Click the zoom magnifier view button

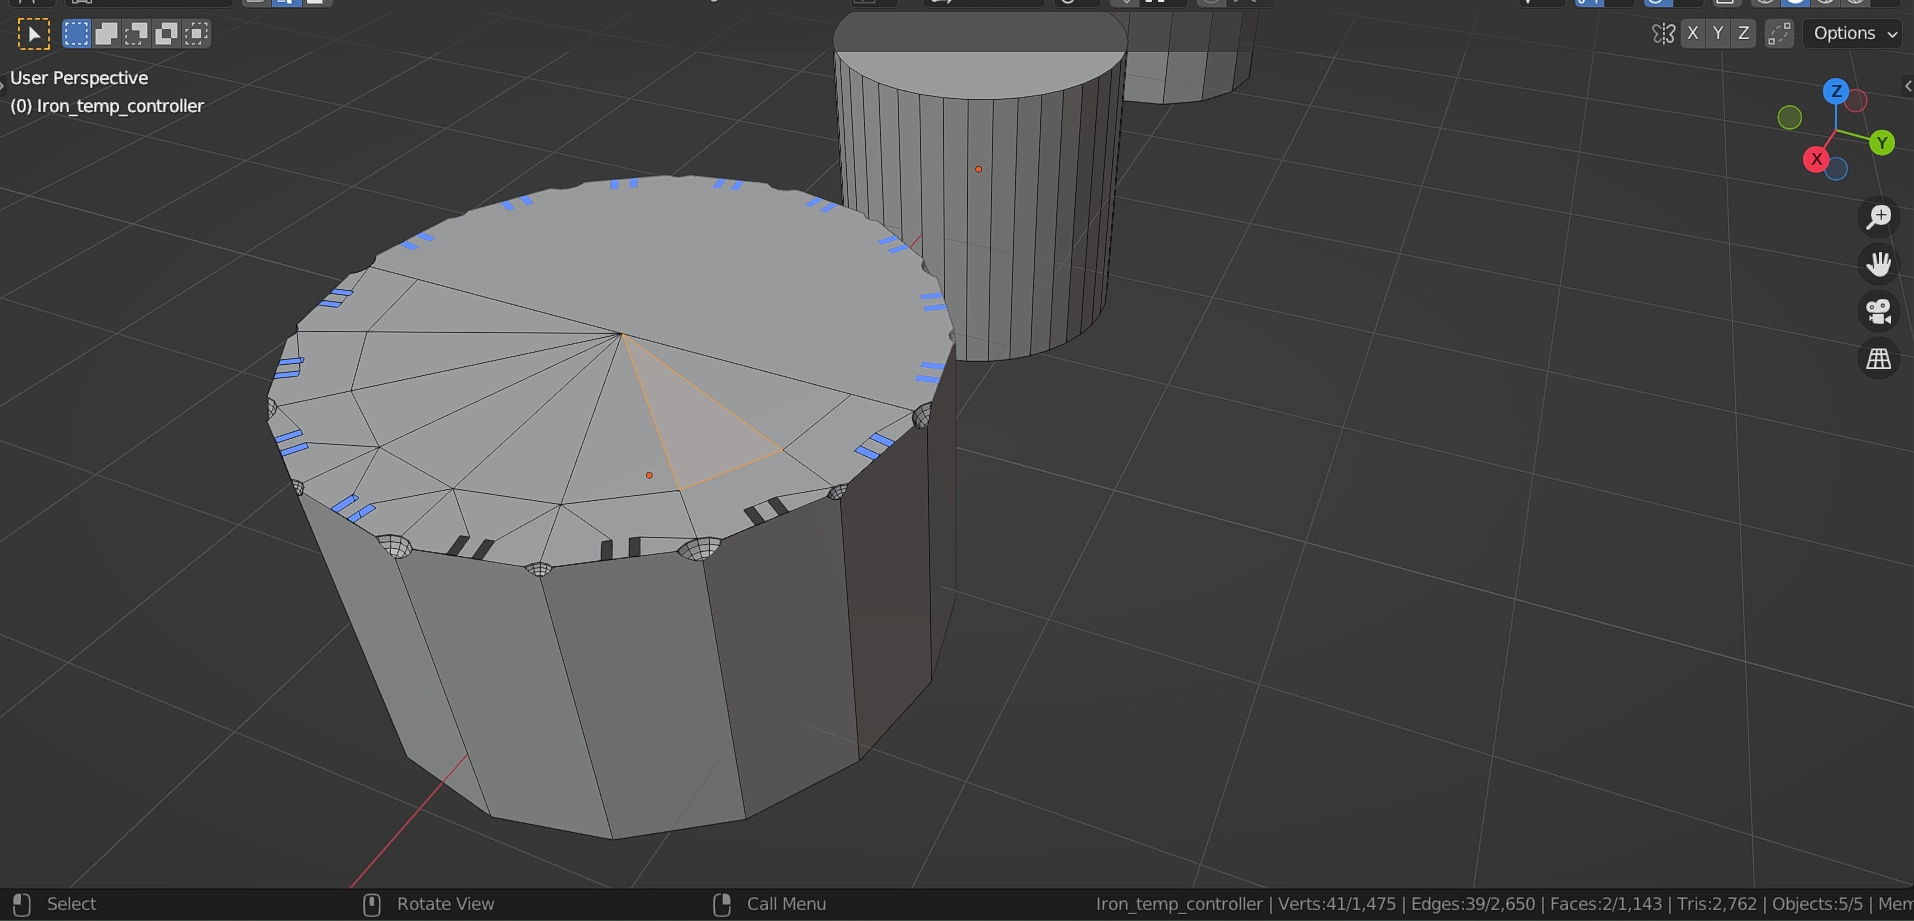pos(1879,217)
